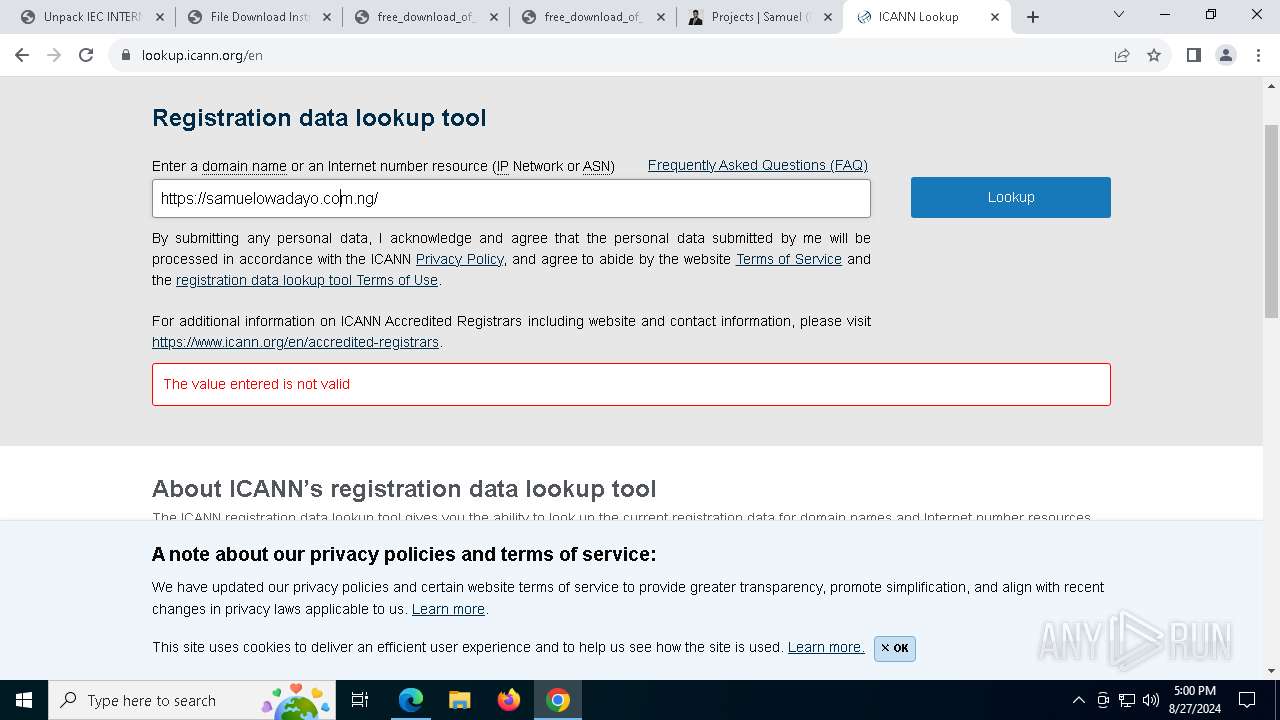Bookmark this tab with star
Screen dimensions: 1280x720
(x=1154, y=56)
